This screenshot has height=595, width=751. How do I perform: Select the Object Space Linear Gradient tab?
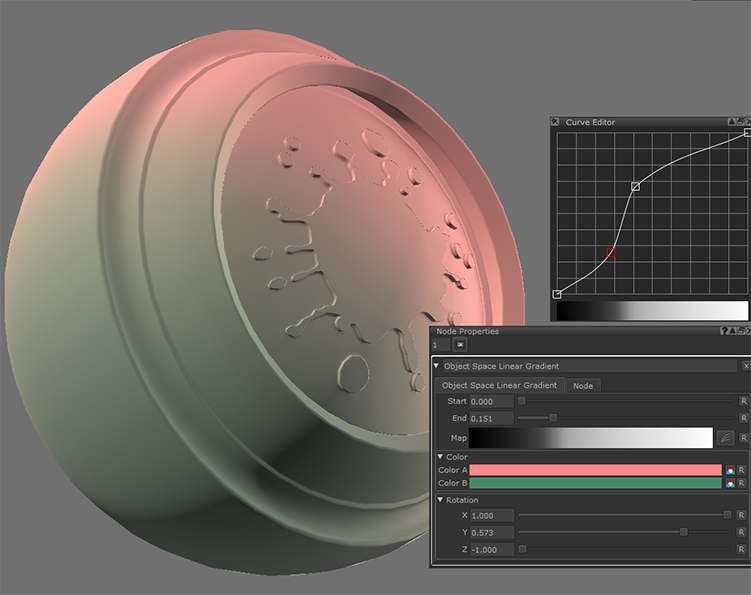(x=499, y=385)
